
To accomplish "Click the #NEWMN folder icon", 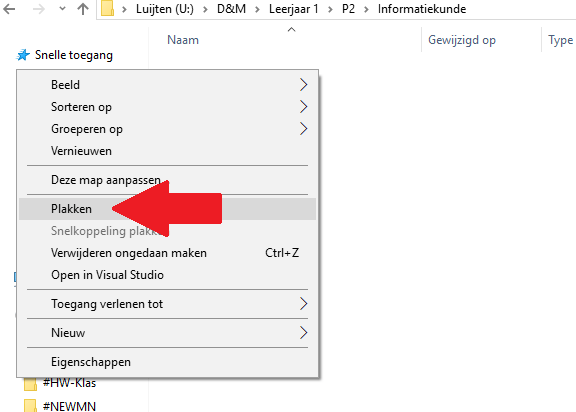I will 30,406.
